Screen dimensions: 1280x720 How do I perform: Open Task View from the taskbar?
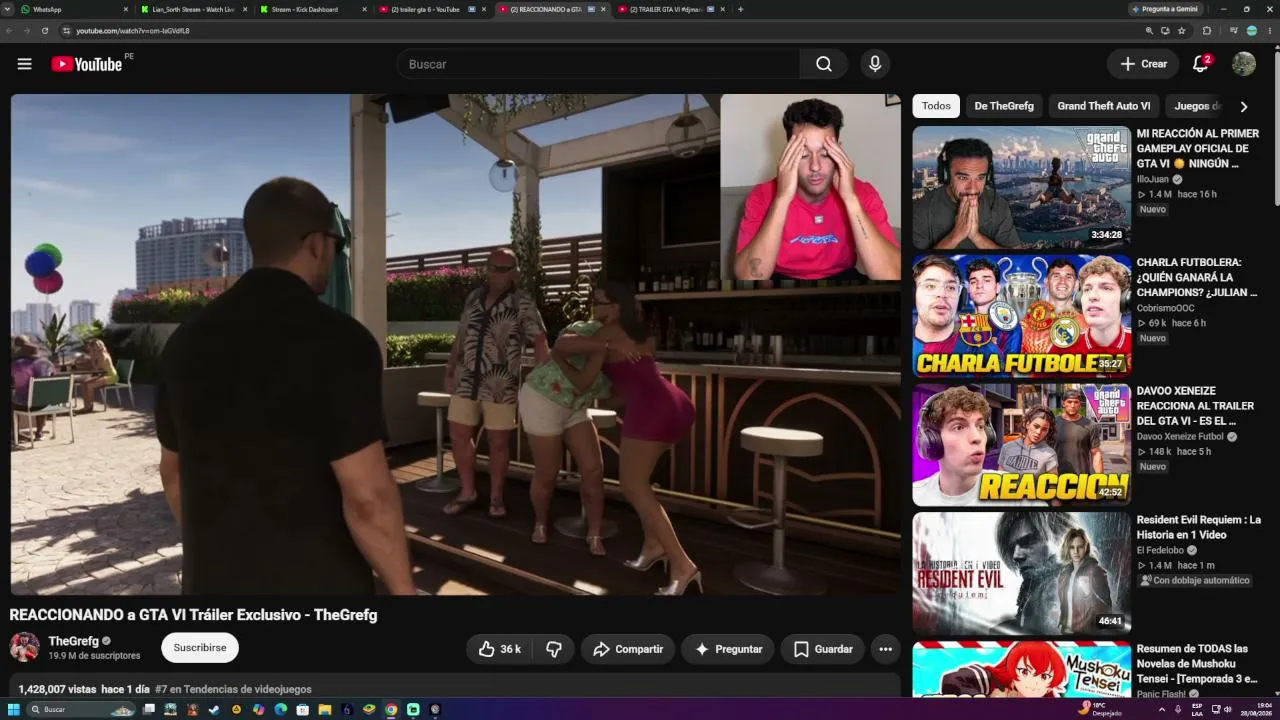[x=149, y=710]
